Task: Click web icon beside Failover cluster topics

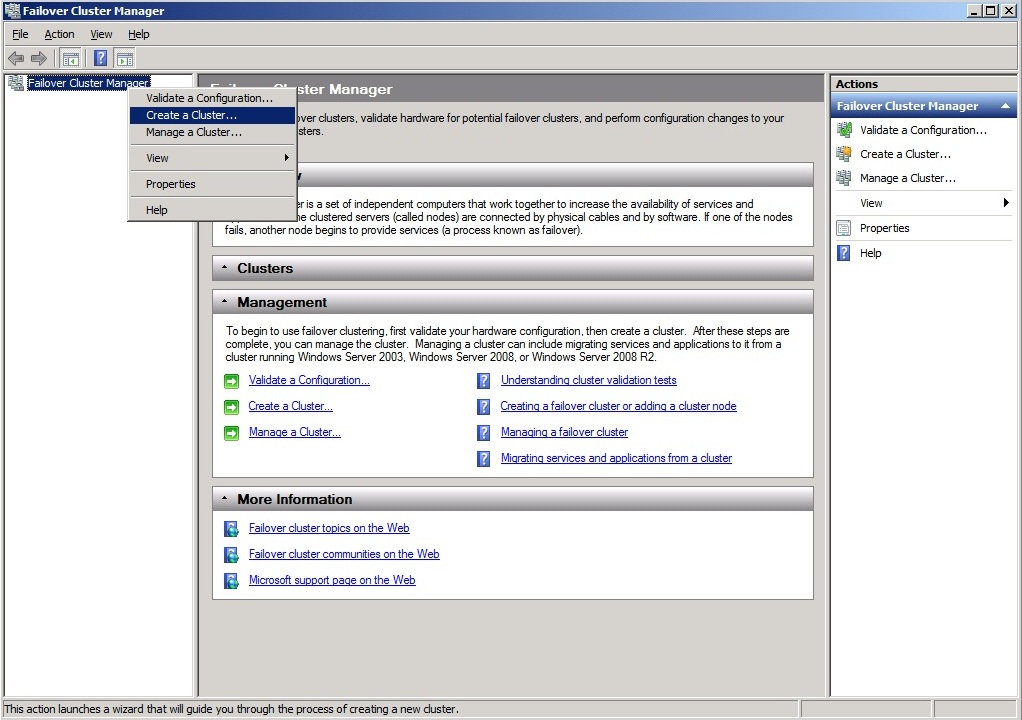Action: pos(231,528)
